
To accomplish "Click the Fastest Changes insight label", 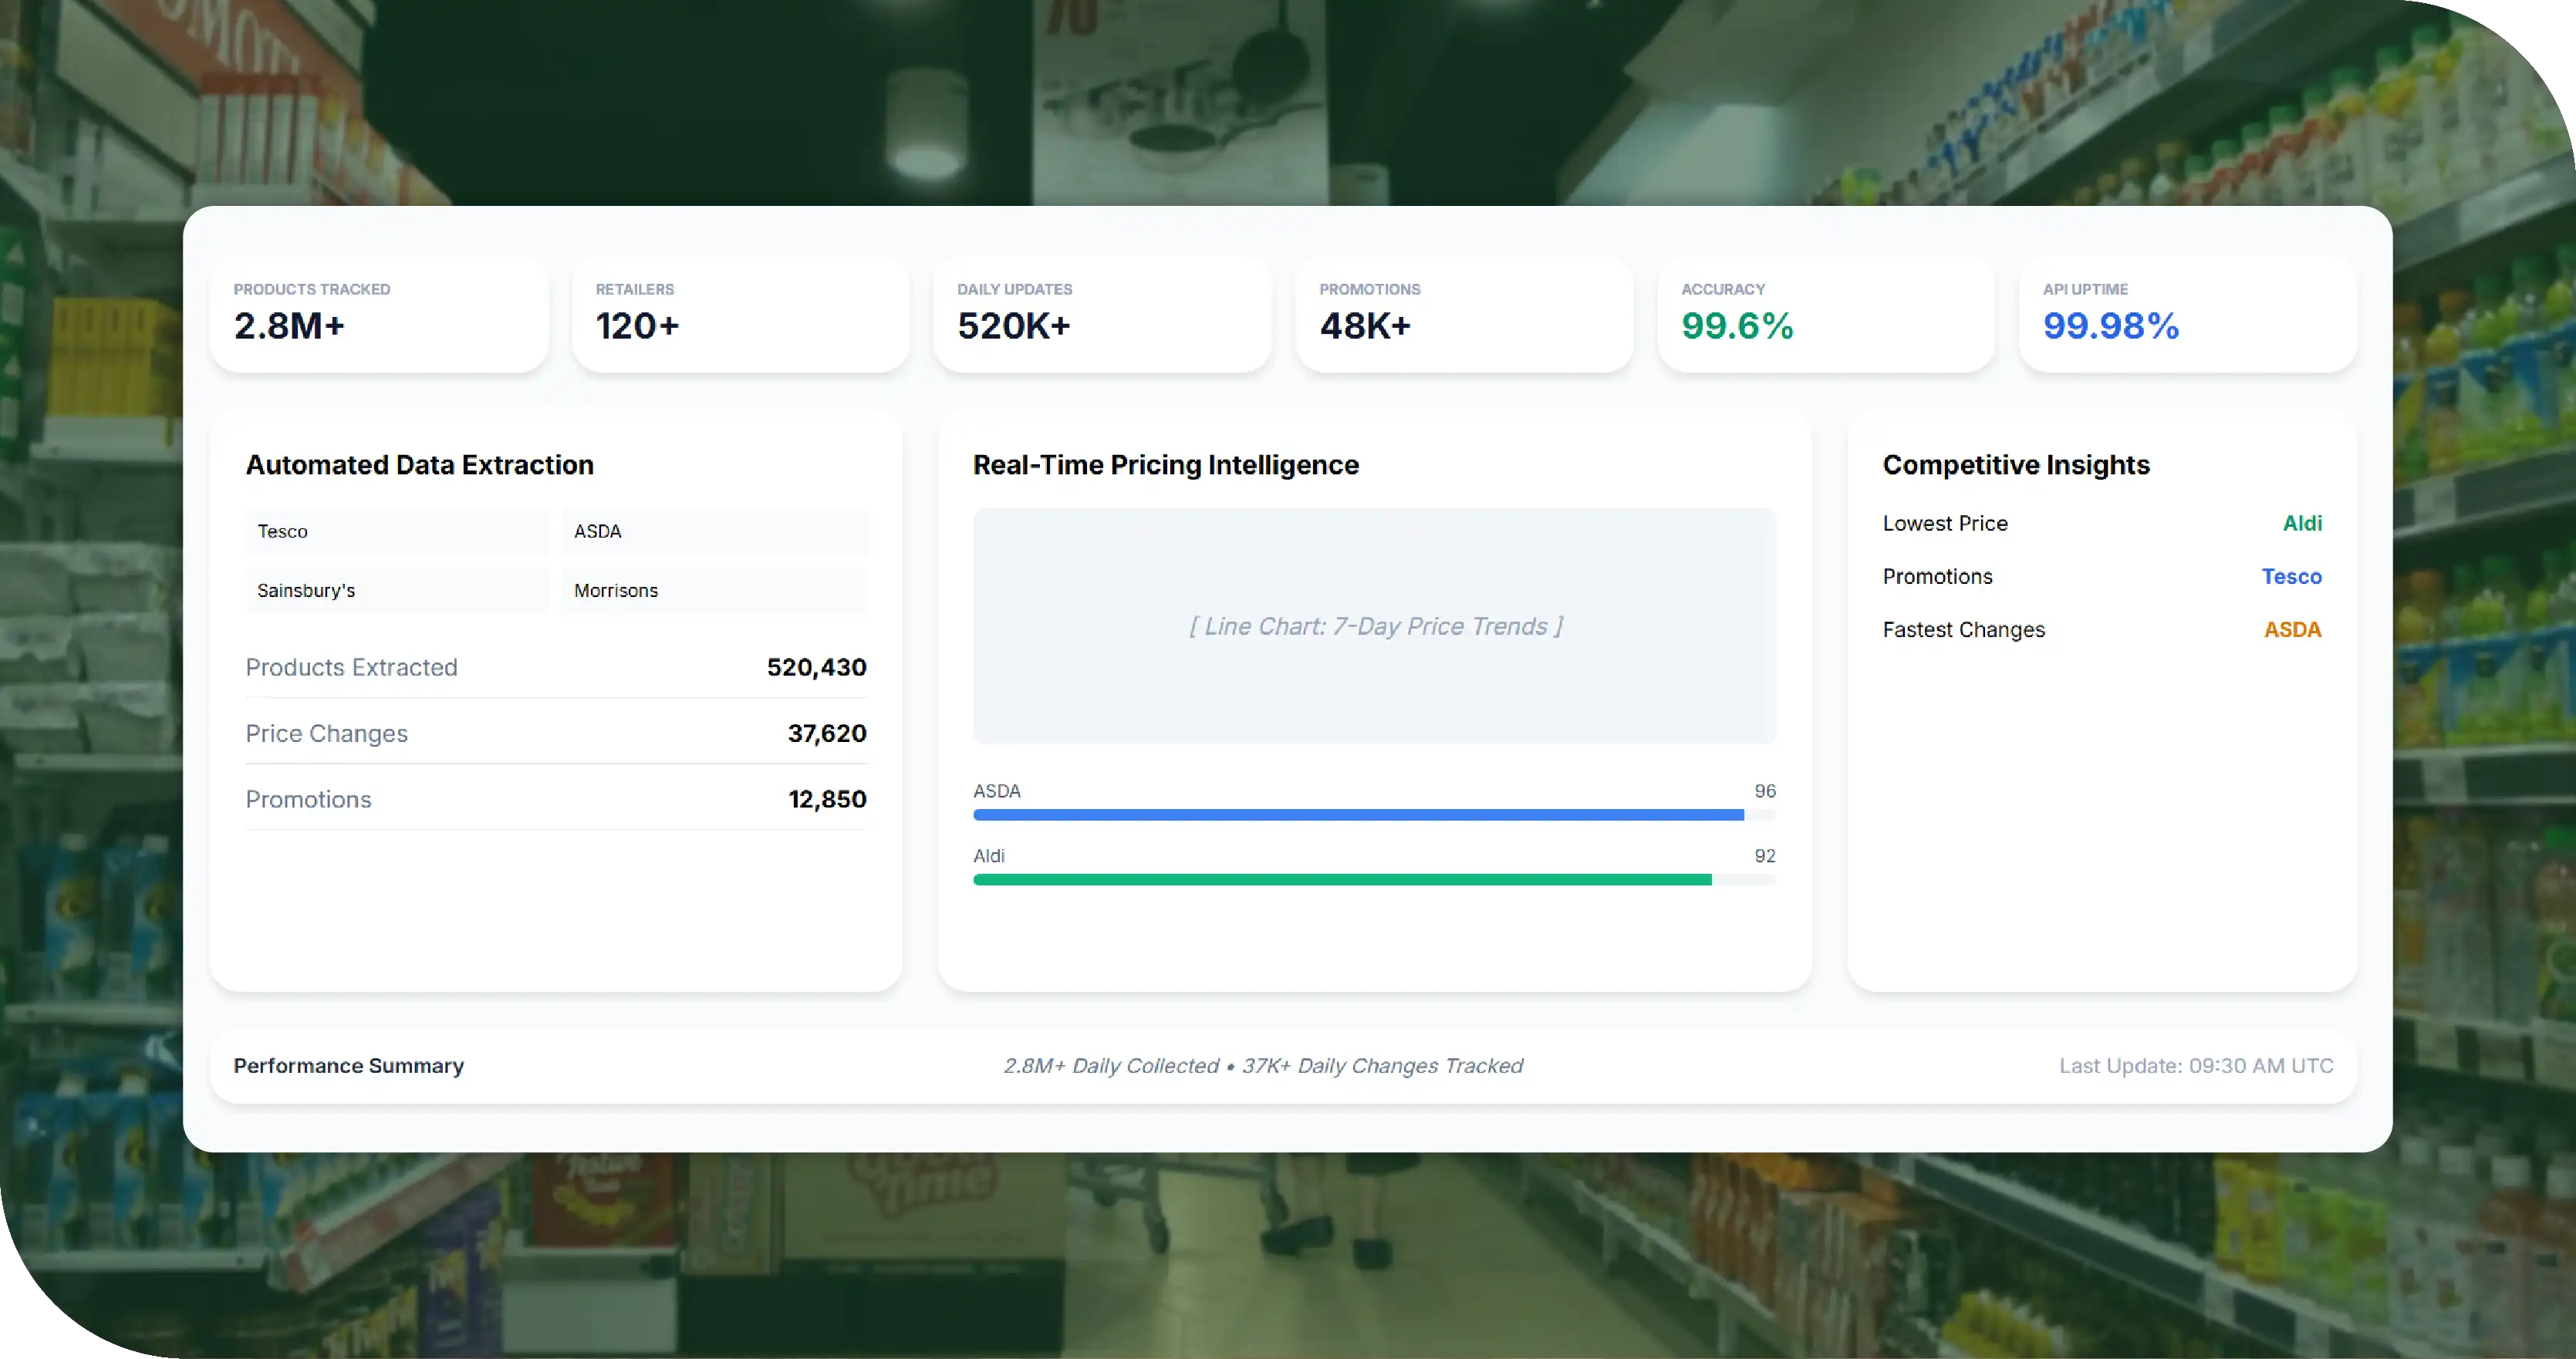I will (1964, 629).
